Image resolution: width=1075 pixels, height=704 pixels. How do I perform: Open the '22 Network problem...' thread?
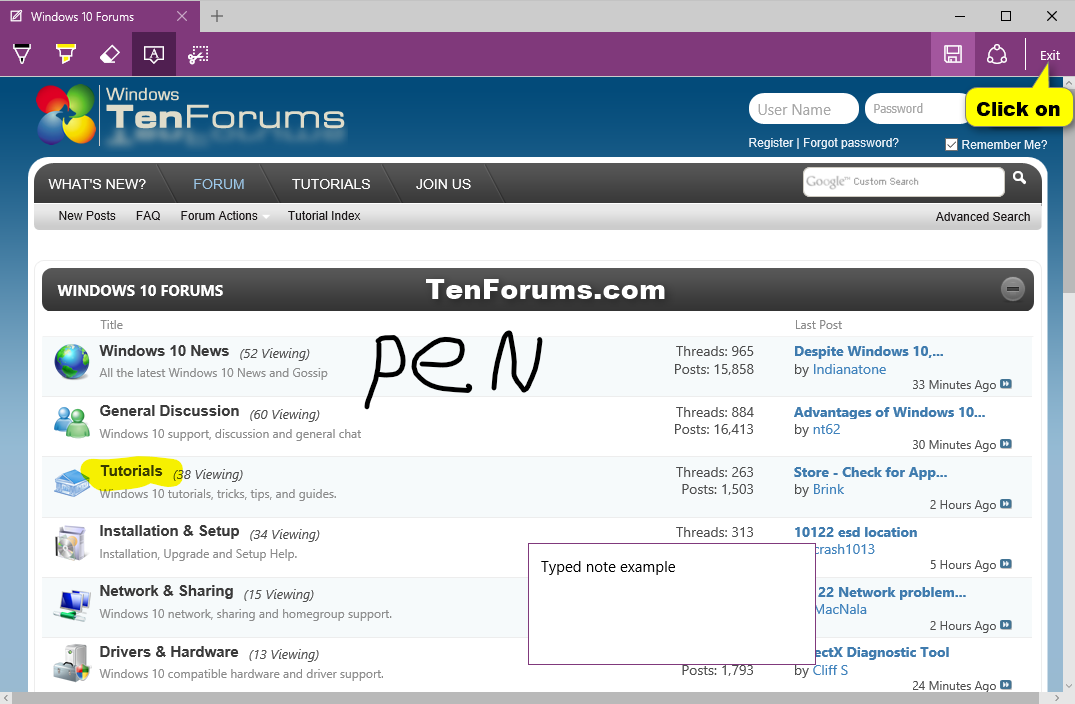tap(891, 592)
